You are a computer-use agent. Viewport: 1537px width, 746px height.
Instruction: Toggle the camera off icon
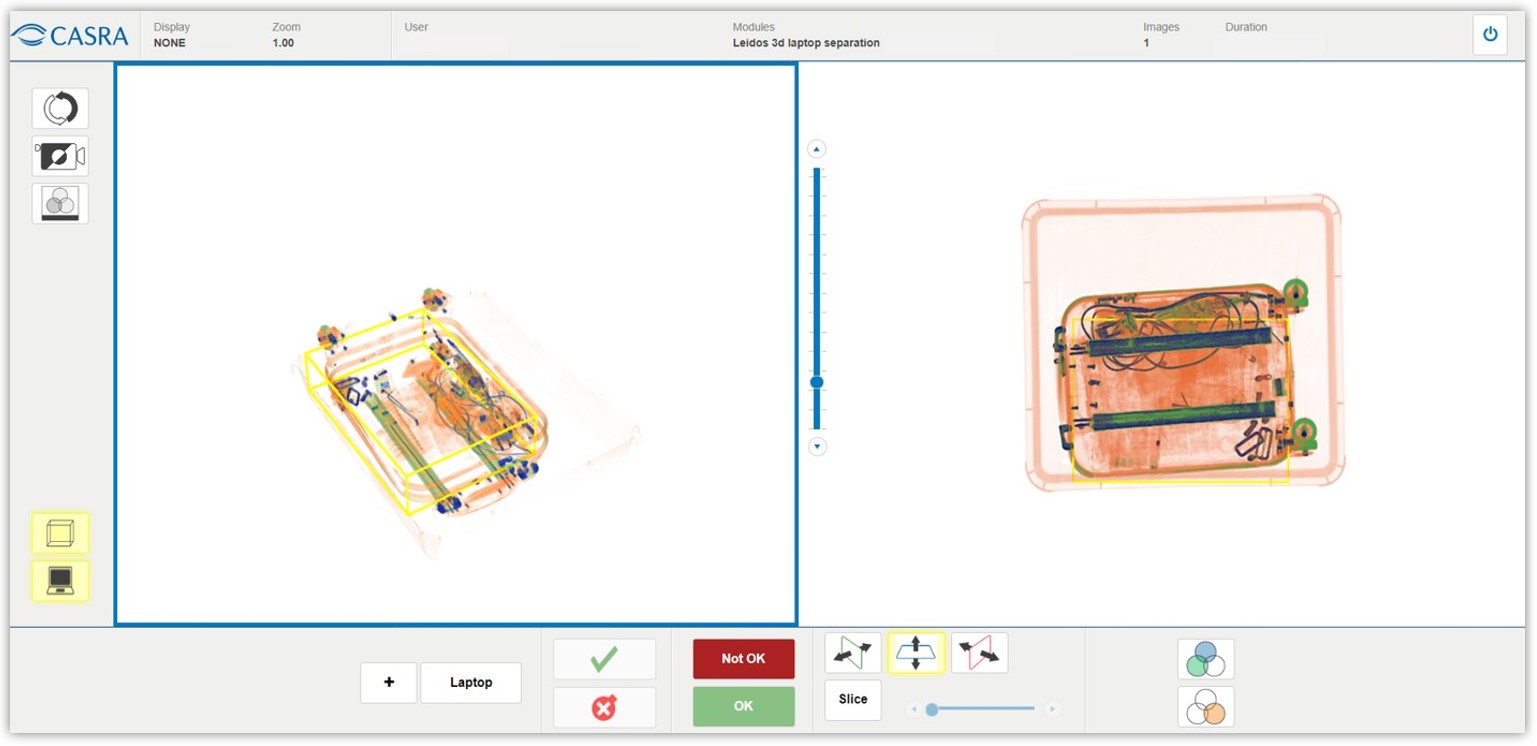(60, 156)
